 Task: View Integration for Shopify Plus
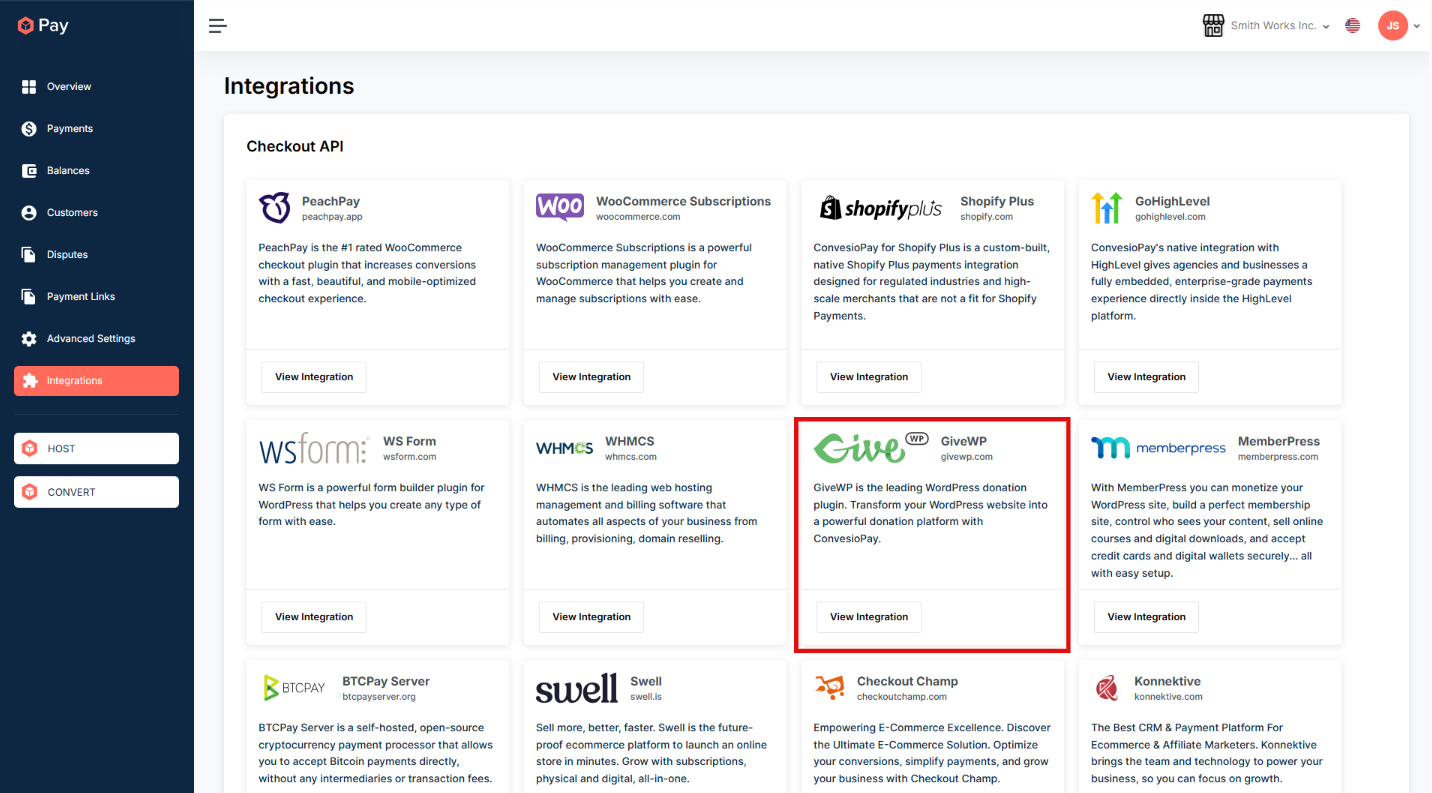click(868, 377)
